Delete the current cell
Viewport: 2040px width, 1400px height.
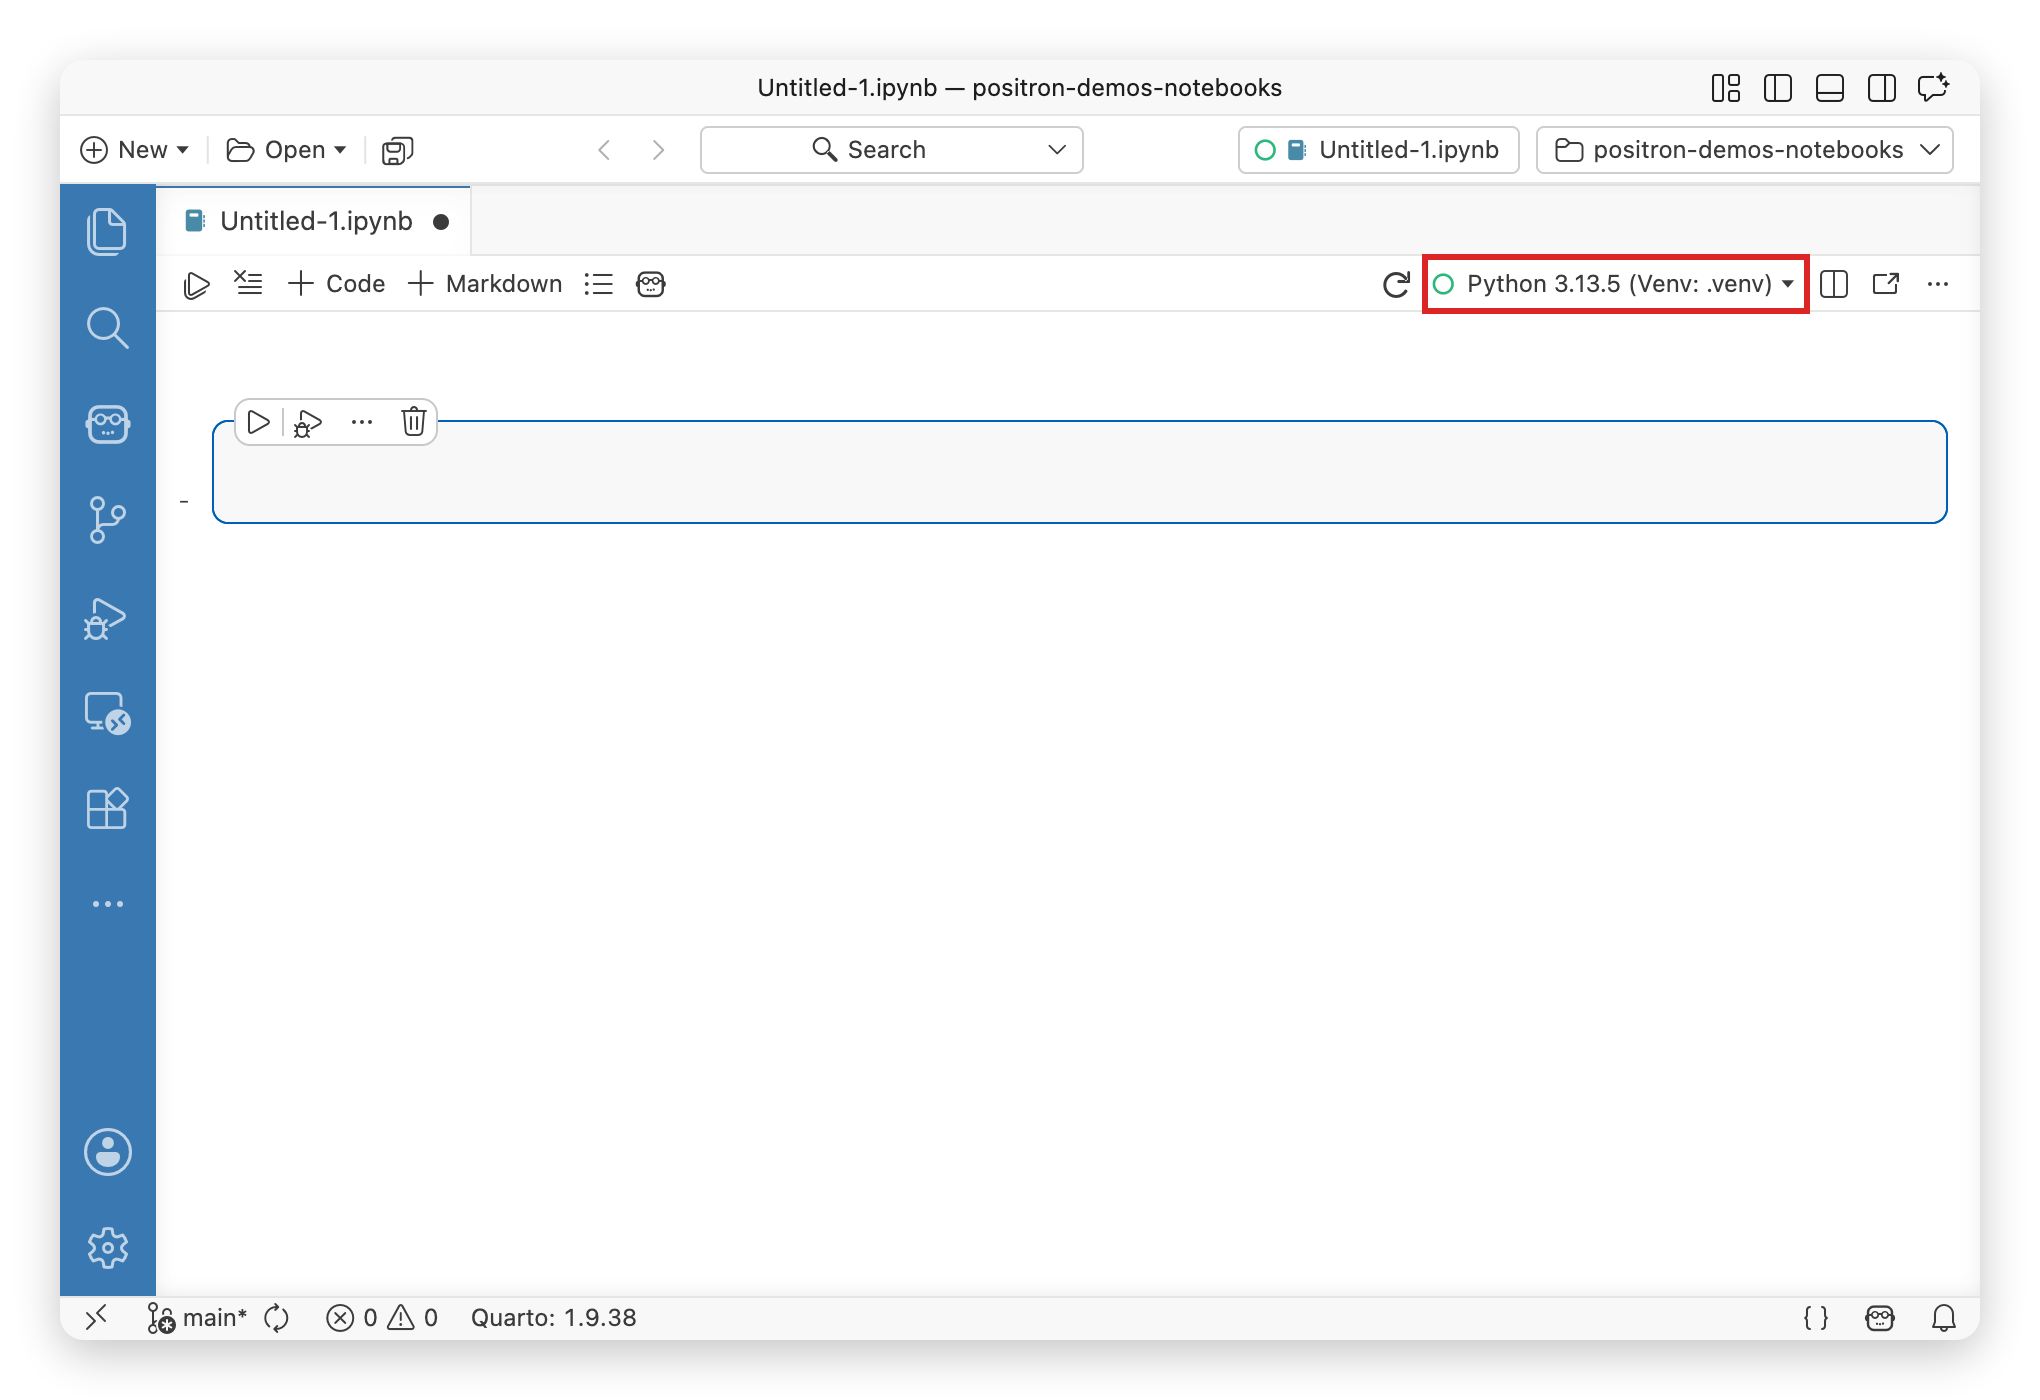[x=414, y=422]
